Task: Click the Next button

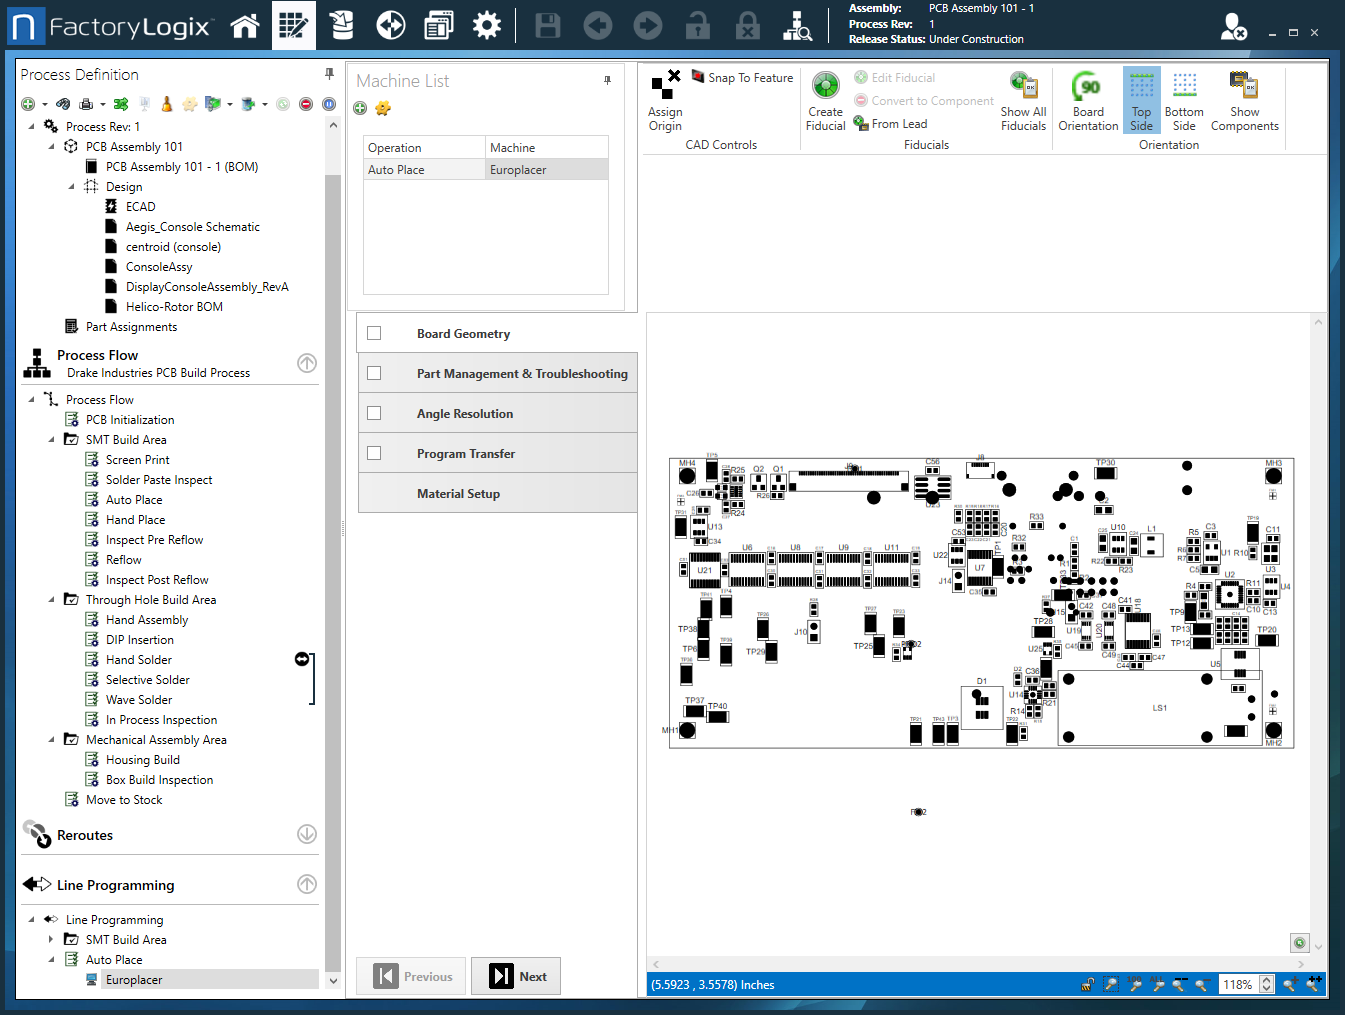Action: [x=517, y=977]
